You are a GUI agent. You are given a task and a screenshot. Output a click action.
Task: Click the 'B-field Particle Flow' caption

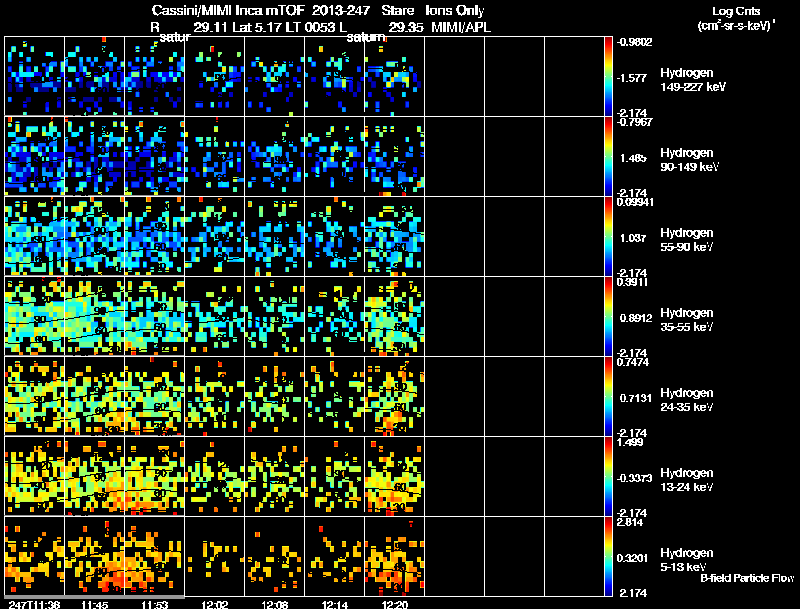click(747, 578)
